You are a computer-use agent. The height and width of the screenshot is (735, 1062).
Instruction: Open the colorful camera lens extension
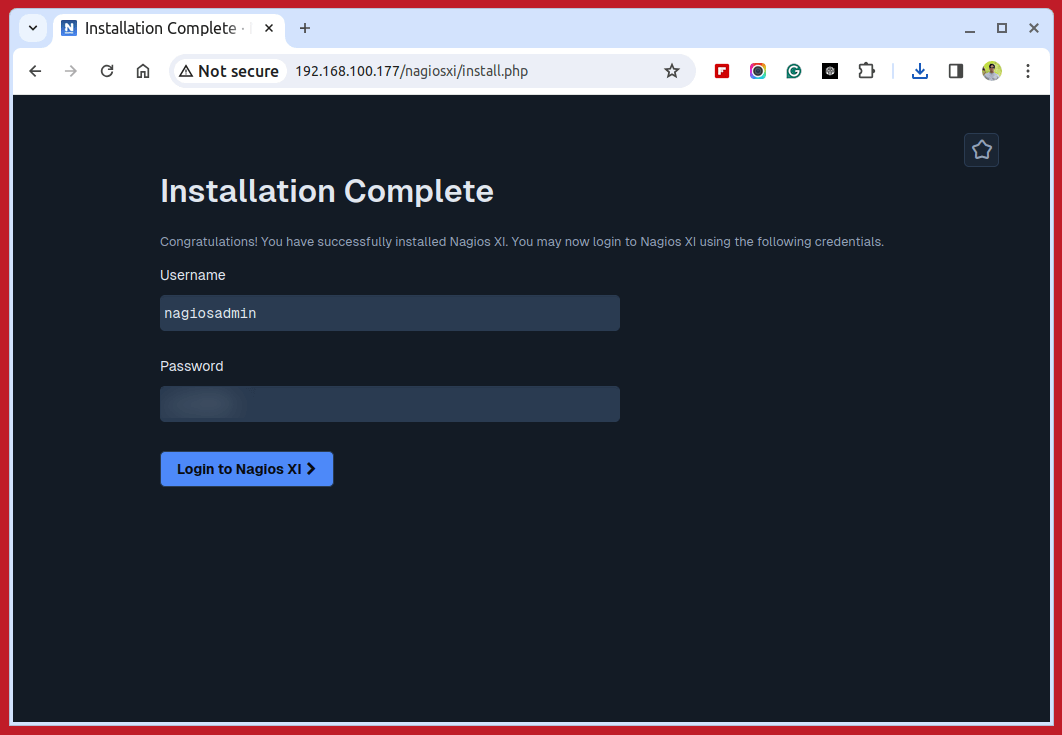point(758,71)
